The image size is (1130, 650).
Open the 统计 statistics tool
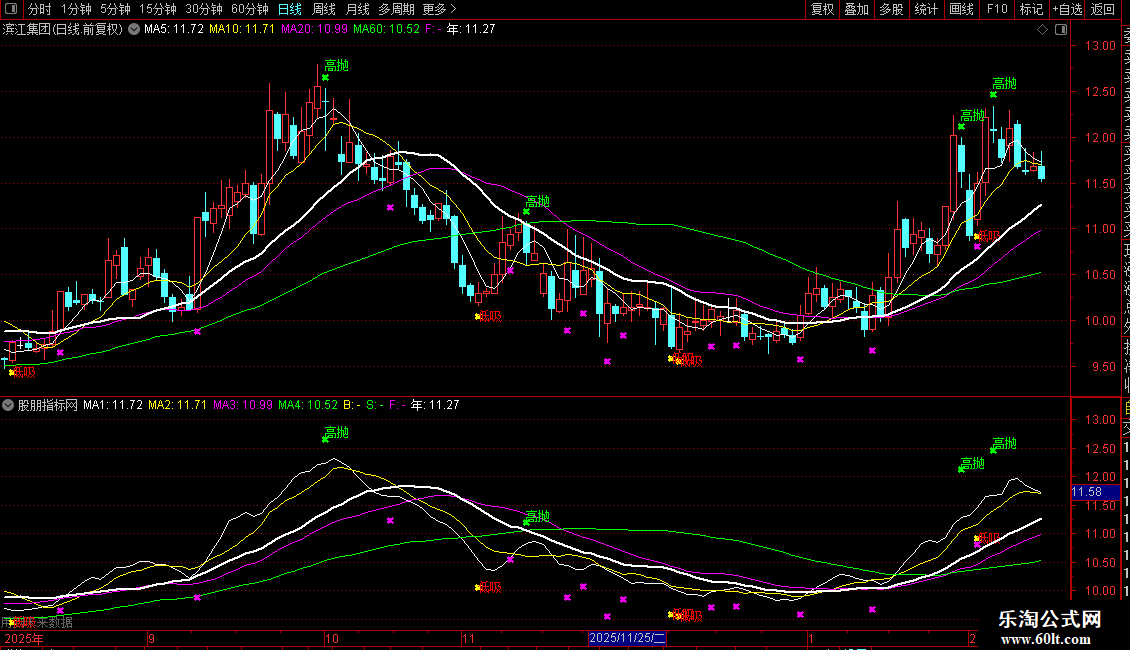tap(926, 9)
